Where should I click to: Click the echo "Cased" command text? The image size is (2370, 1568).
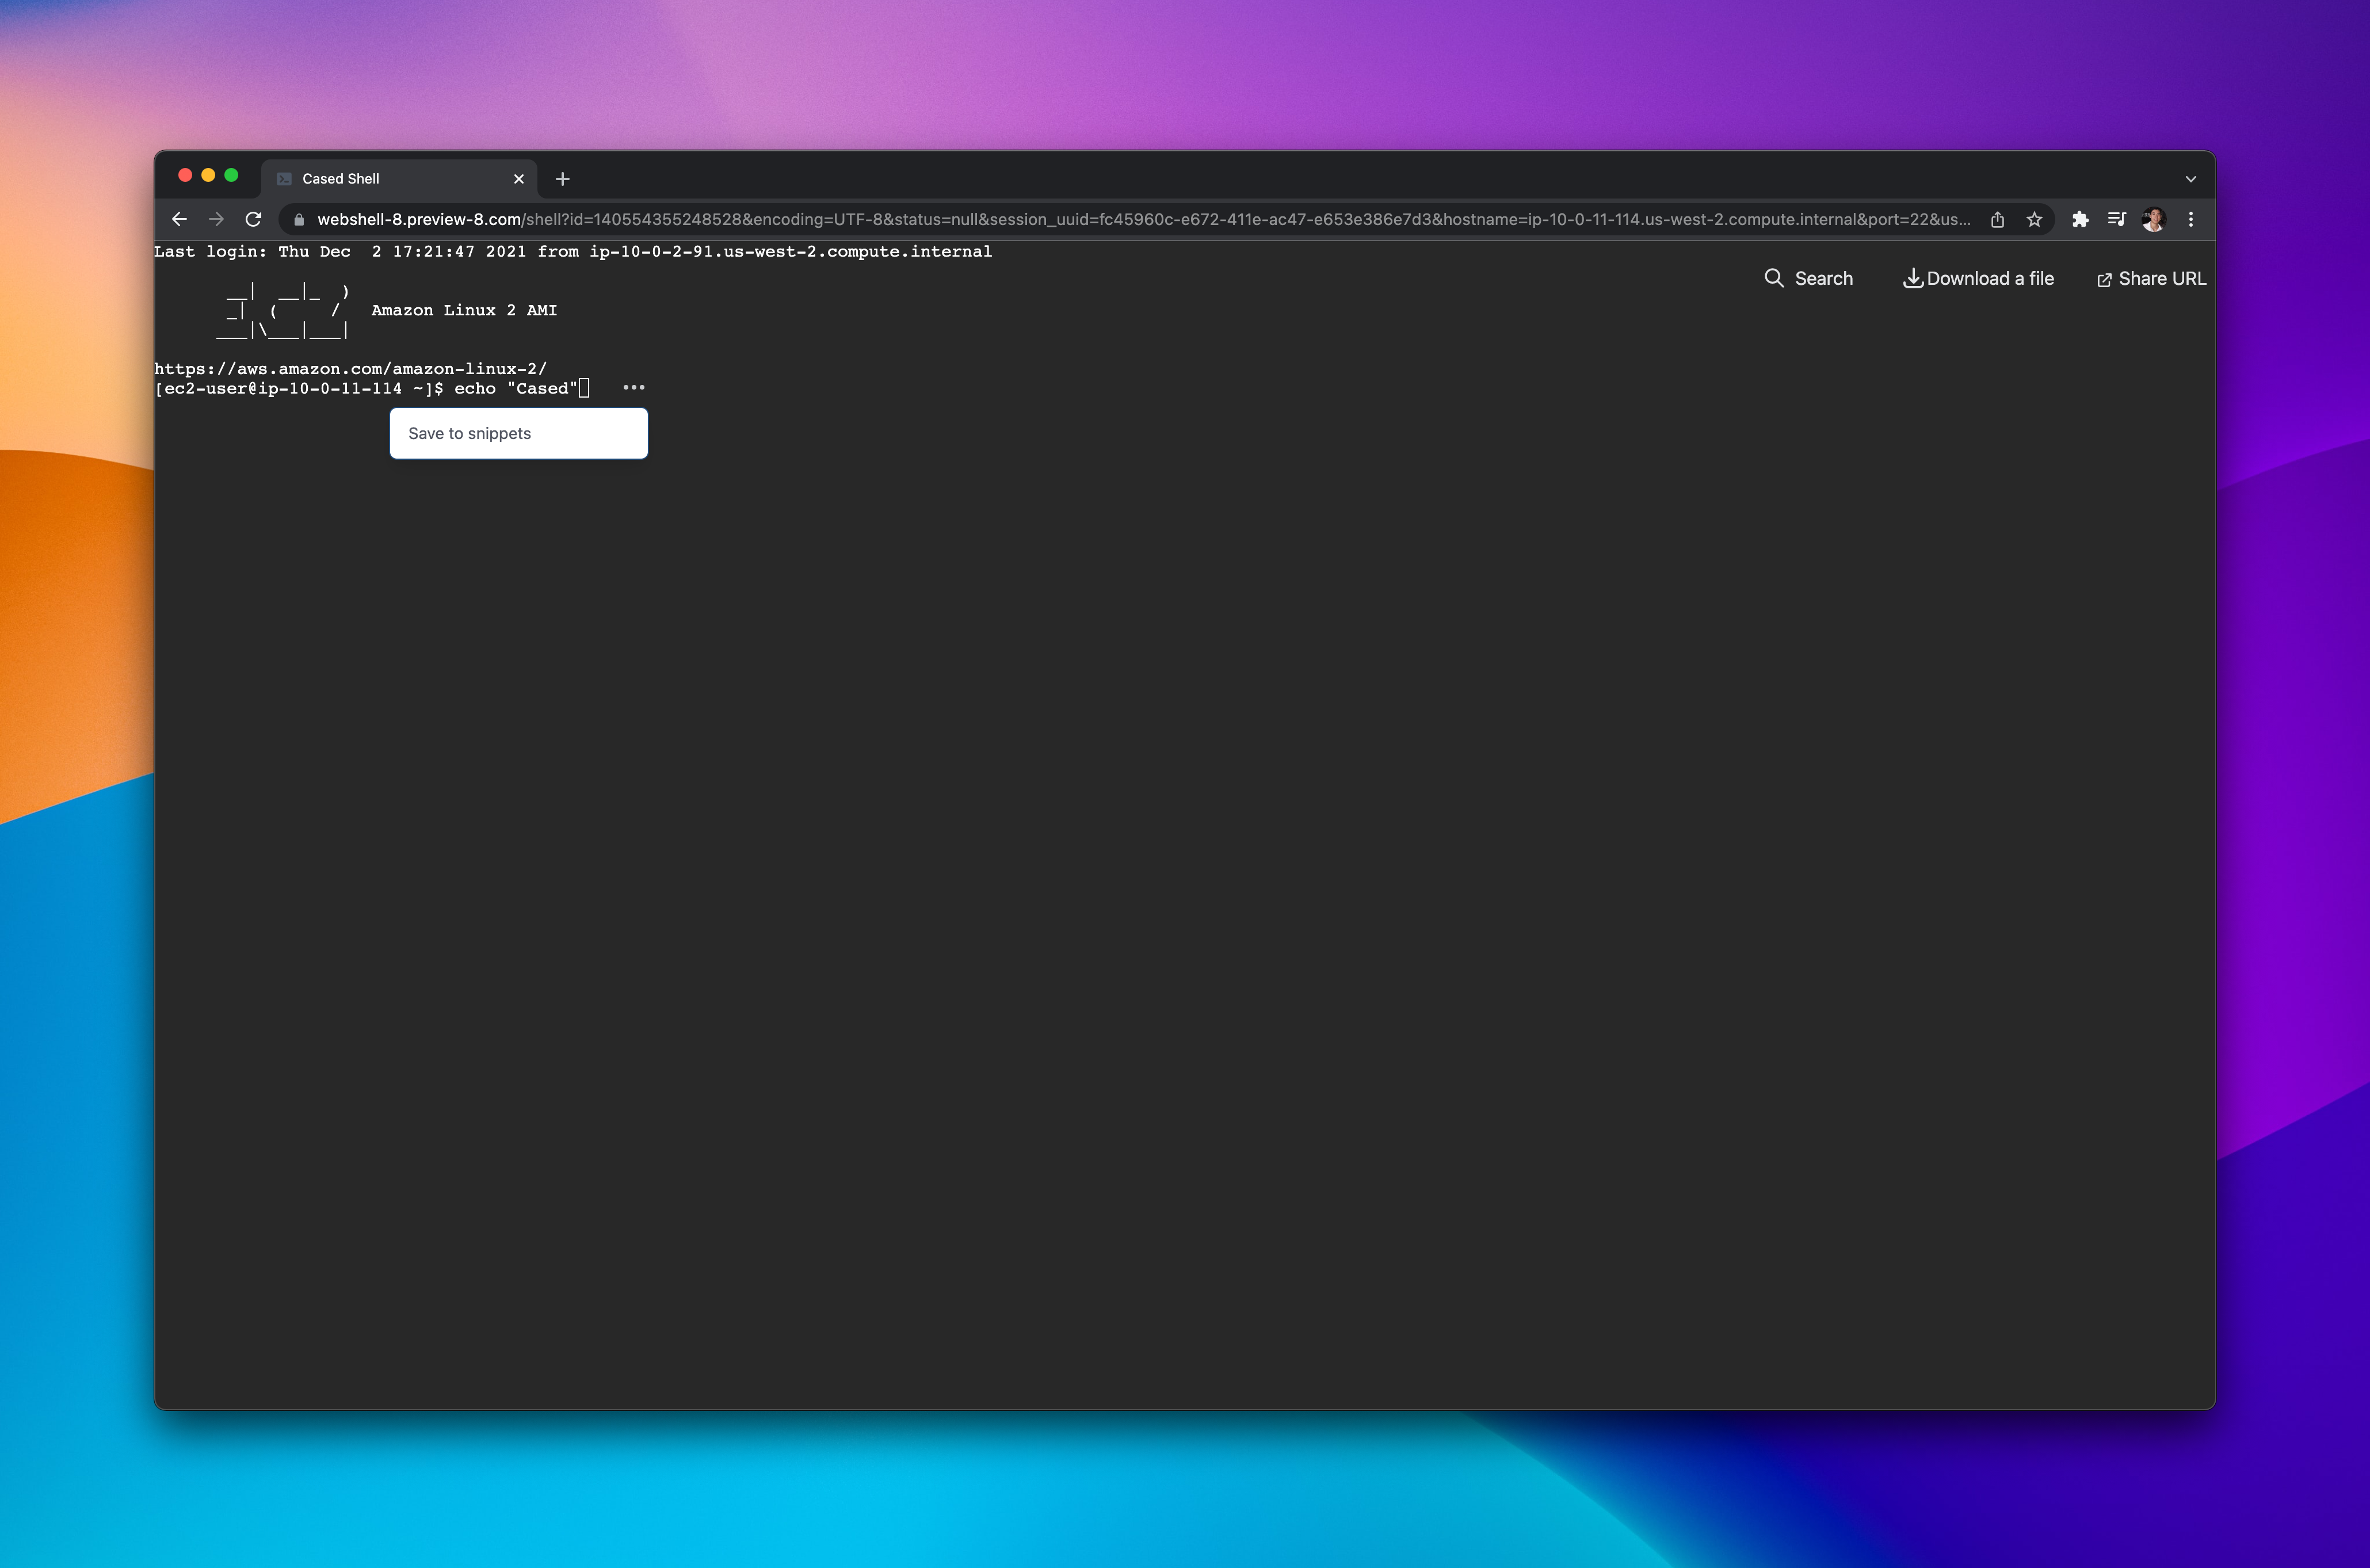[x=516, y=388]
